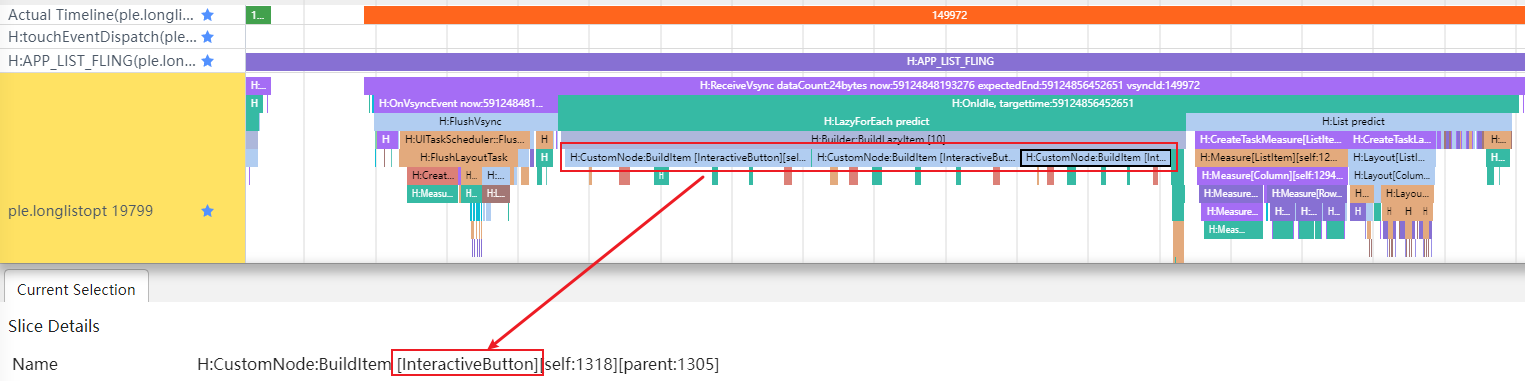Select the H:LazyForEach predict slice
The height and width of the screenshot is (381, 1525).
pyautogui.click(x=869, y=121)
